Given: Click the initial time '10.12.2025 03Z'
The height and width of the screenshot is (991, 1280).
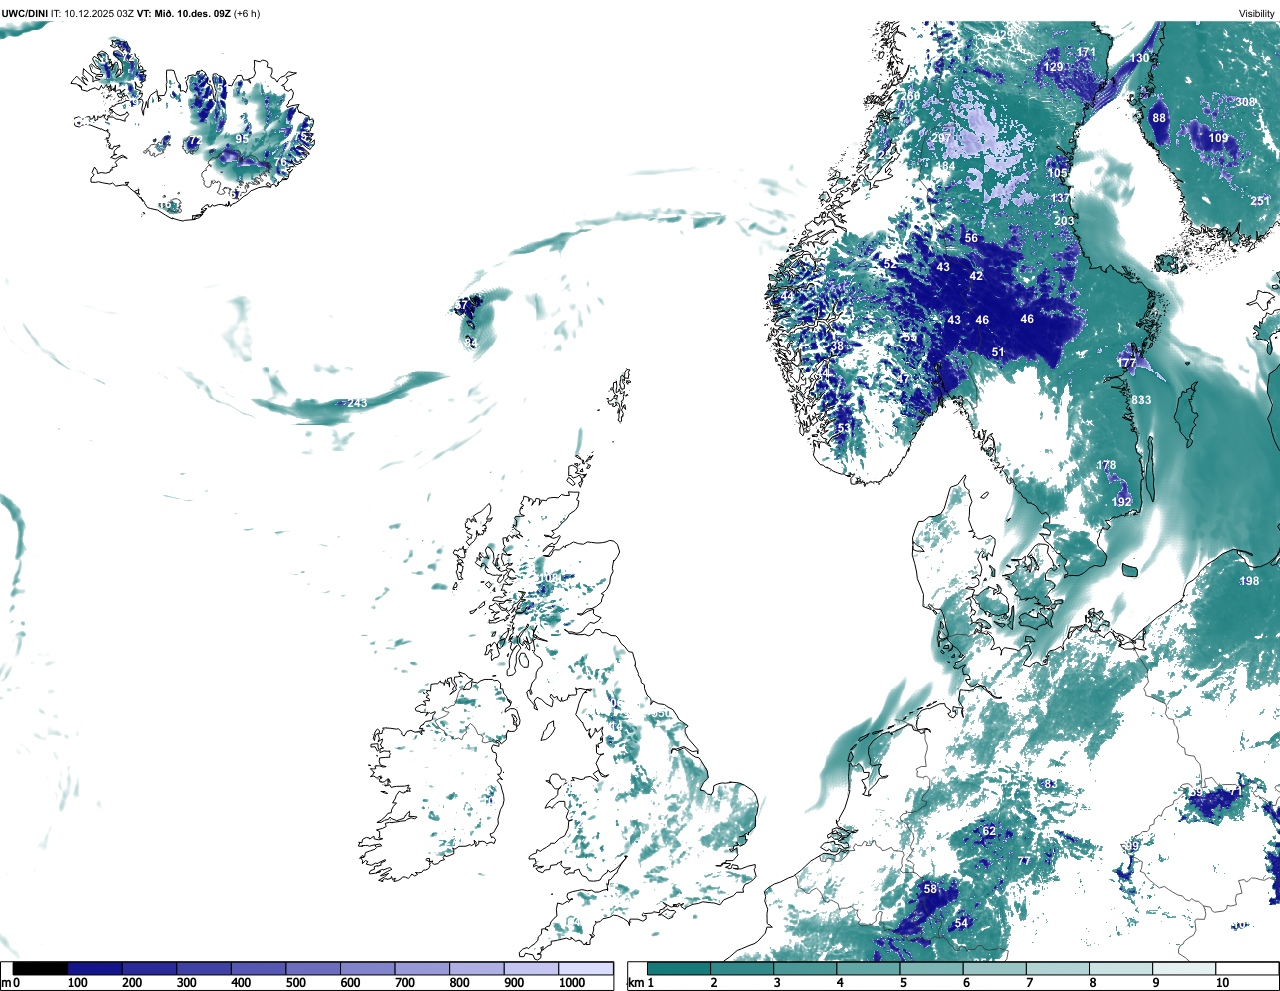Looking at the screenshot, I should [99, 13].
